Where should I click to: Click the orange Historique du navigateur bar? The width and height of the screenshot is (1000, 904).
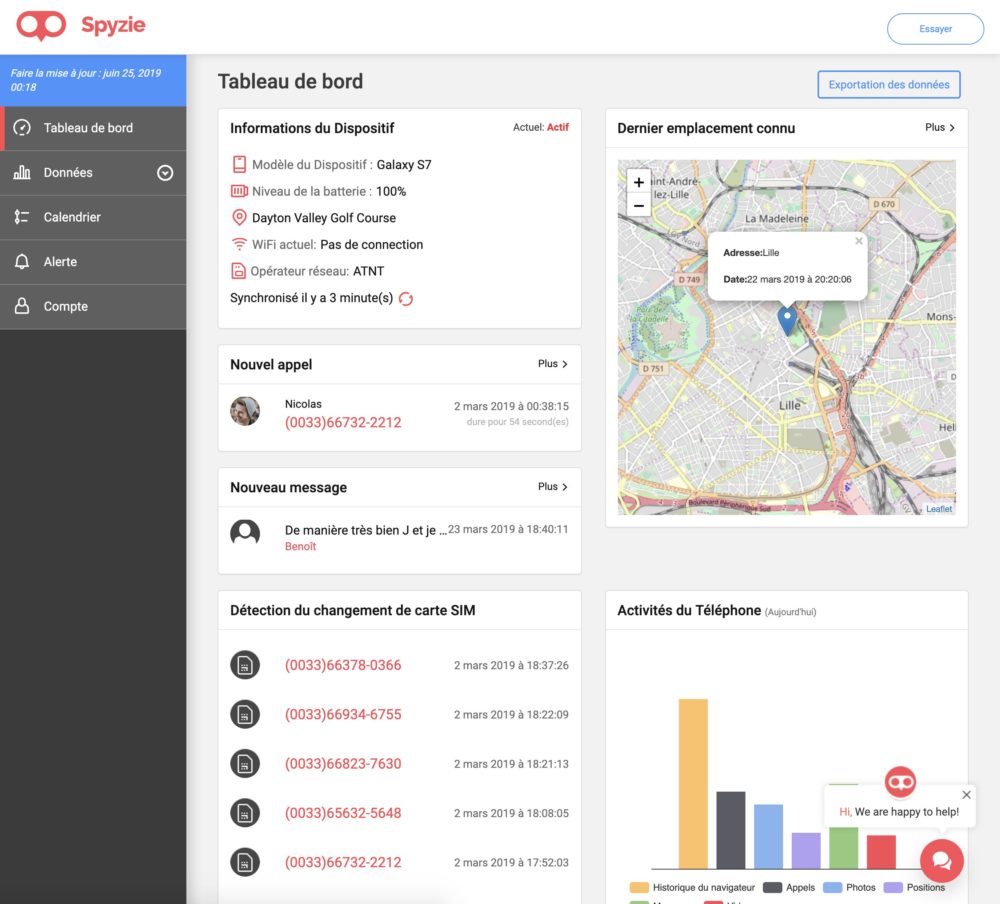click(693, 783)
